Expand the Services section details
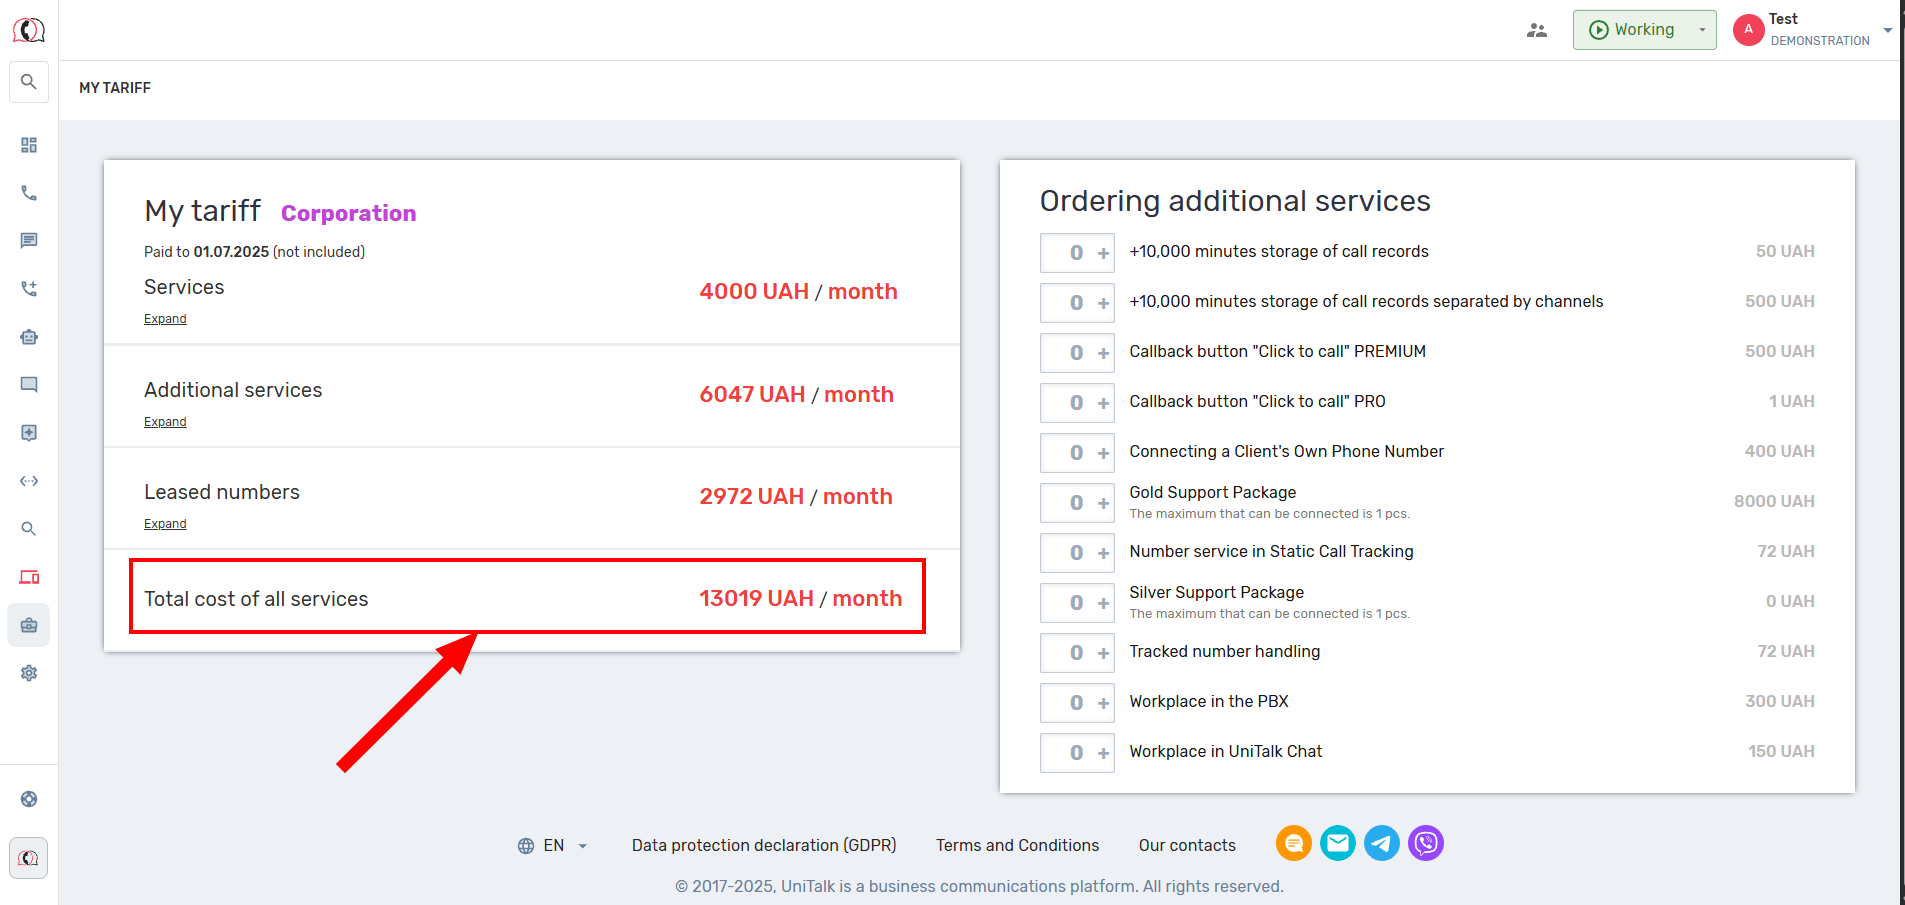The width and height of the screenshot is (1905, 905). coord(165,319)
